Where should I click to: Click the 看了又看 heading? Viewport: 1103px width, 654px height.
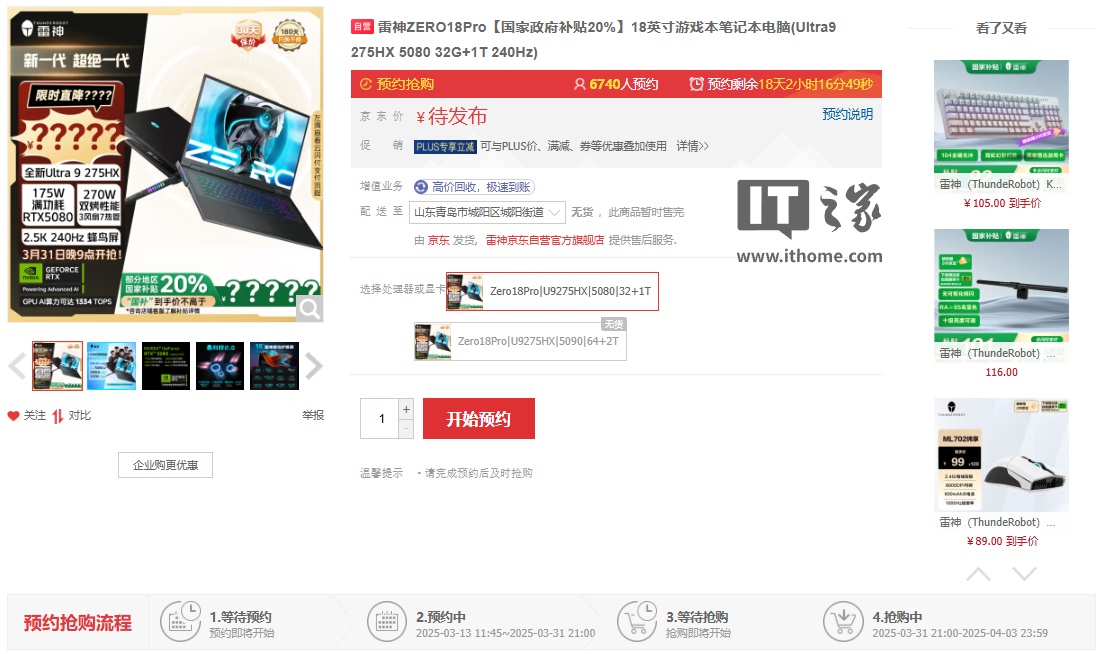tap(1002, 28)
